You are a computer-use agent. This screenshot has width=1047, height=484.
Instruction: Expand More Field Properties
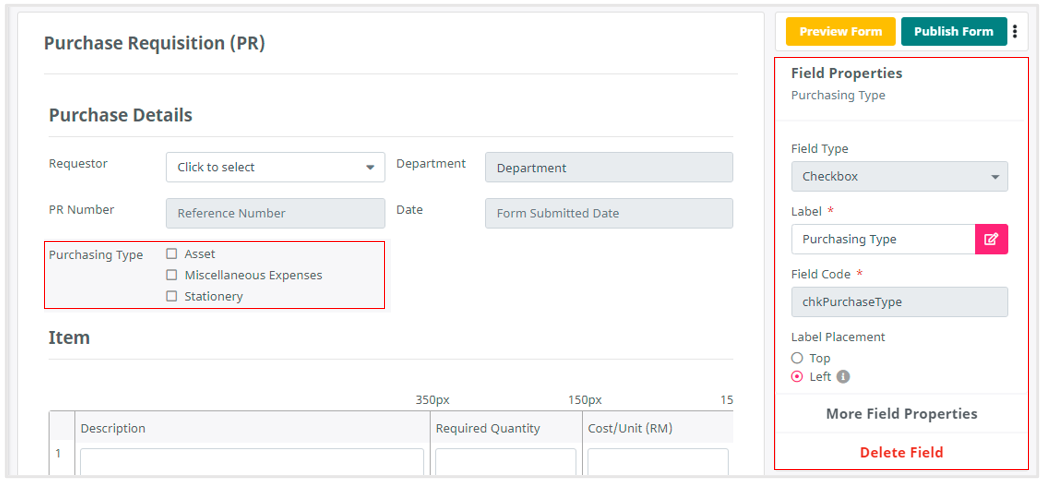pyautogui.click(x=901, y=414)
